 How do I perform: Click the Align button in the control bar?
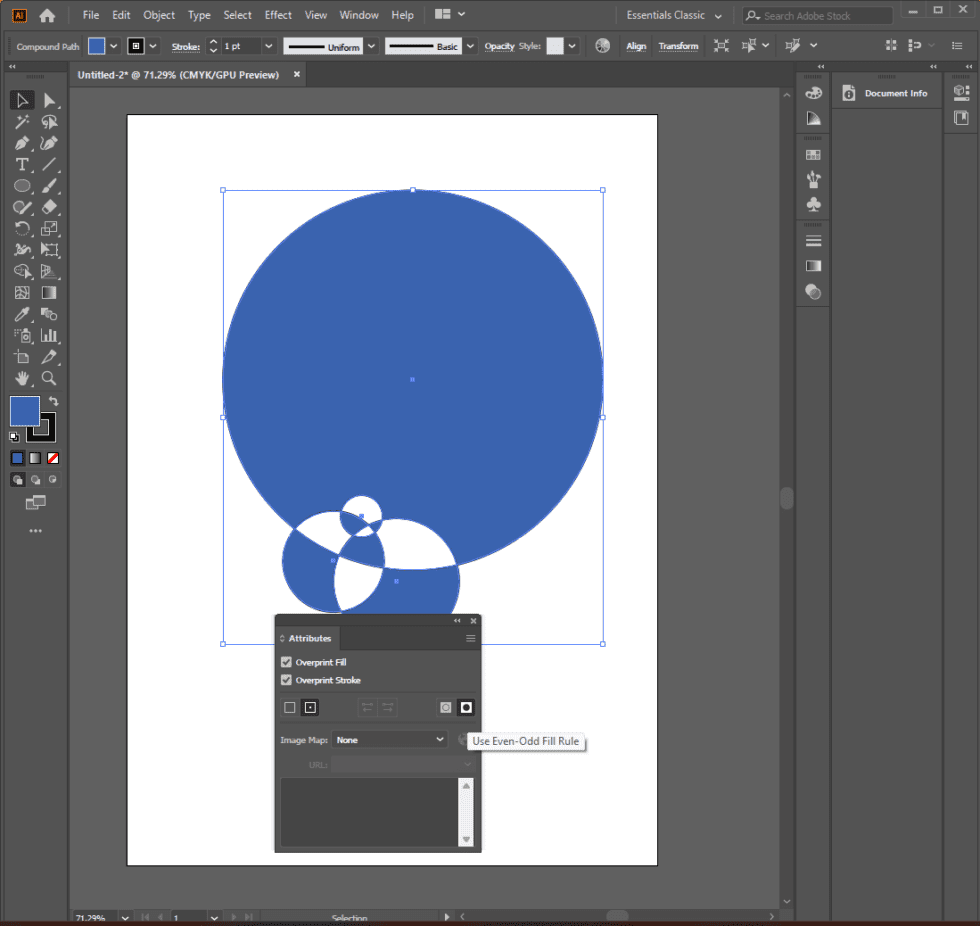(x=636, y=45)
